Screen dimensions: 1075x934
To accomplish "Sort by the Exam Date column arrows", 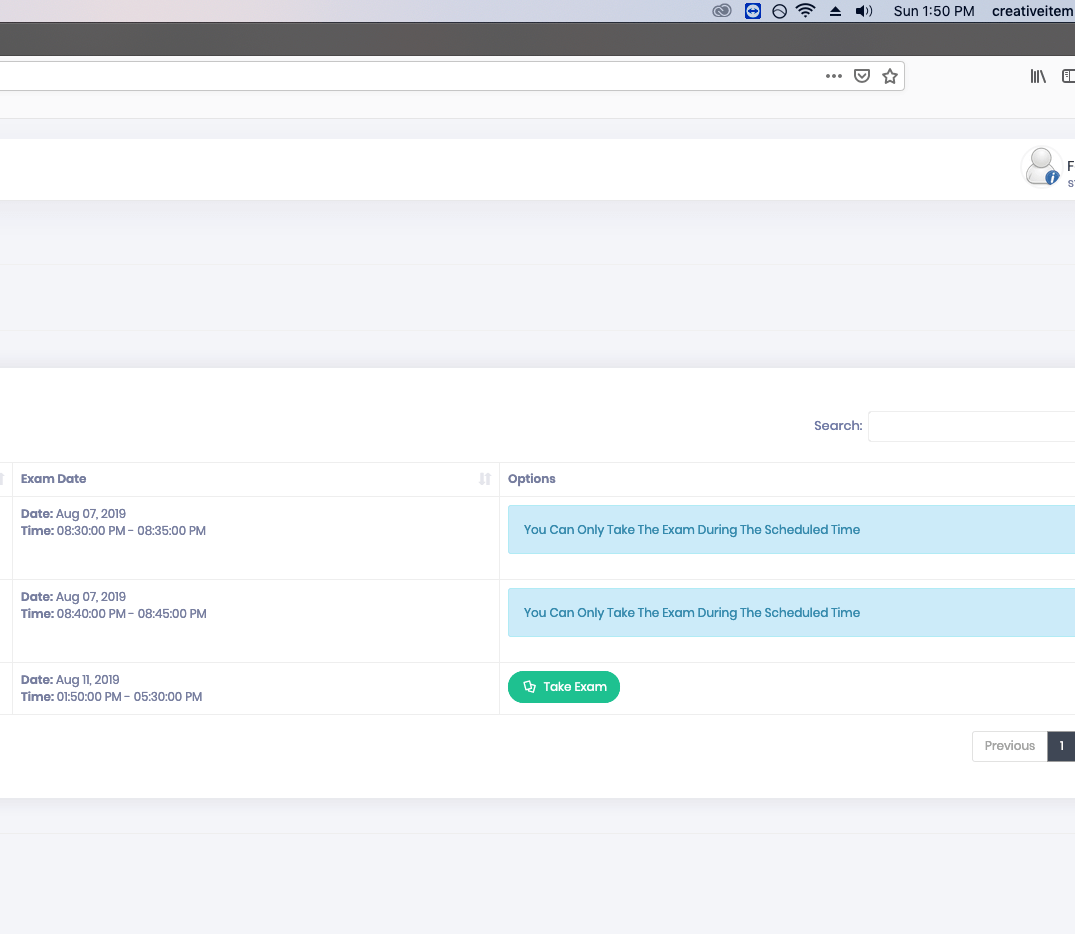I will tap(485, 479).
